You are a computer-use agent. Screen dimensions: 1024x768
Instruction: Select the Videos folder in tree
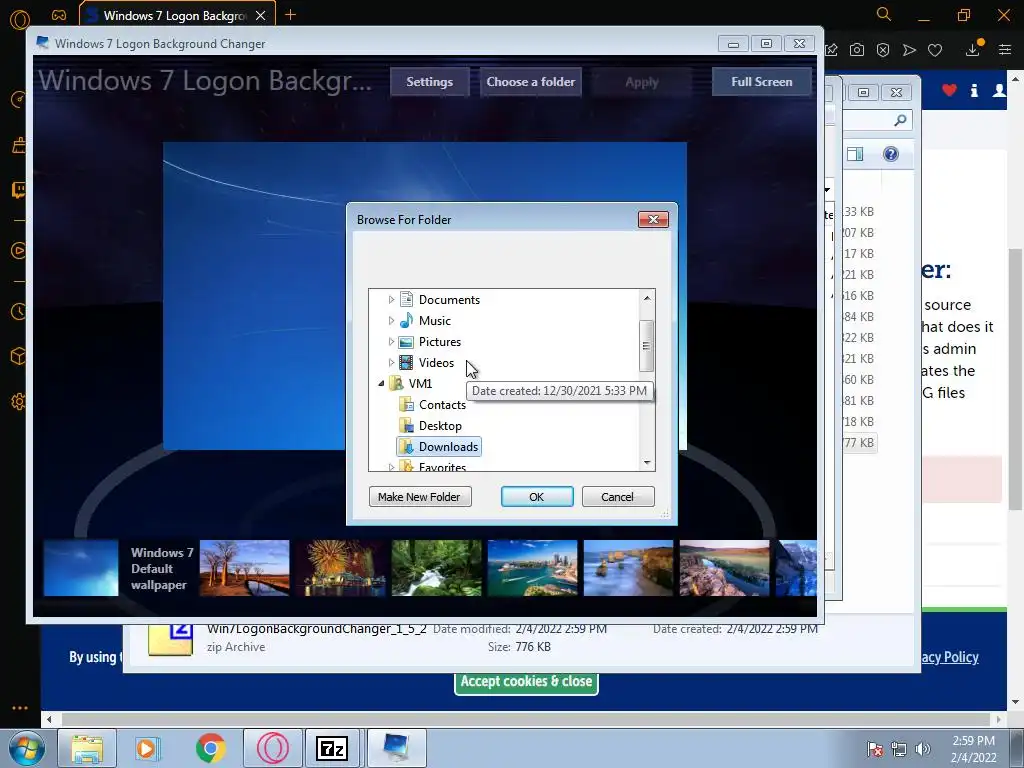436,362
